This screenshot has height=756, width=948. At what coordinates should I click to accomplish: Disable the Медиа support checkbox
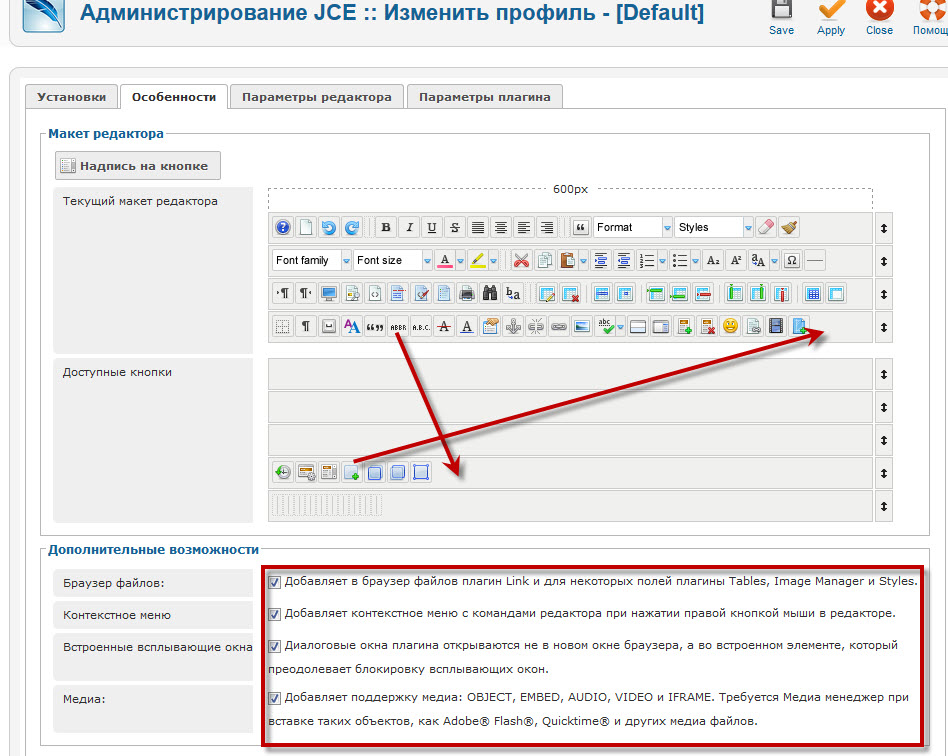(274, 698)
